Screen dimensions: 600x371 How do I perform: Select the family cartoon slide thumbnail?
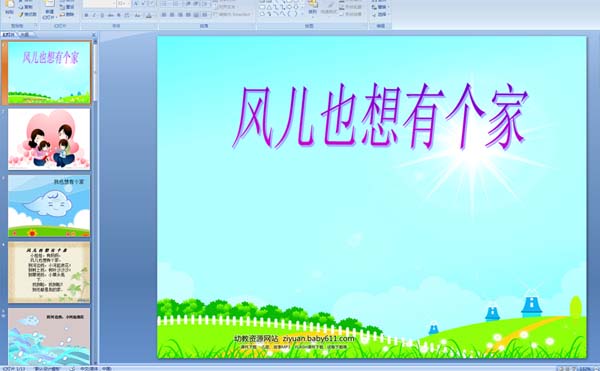point(49,139)
